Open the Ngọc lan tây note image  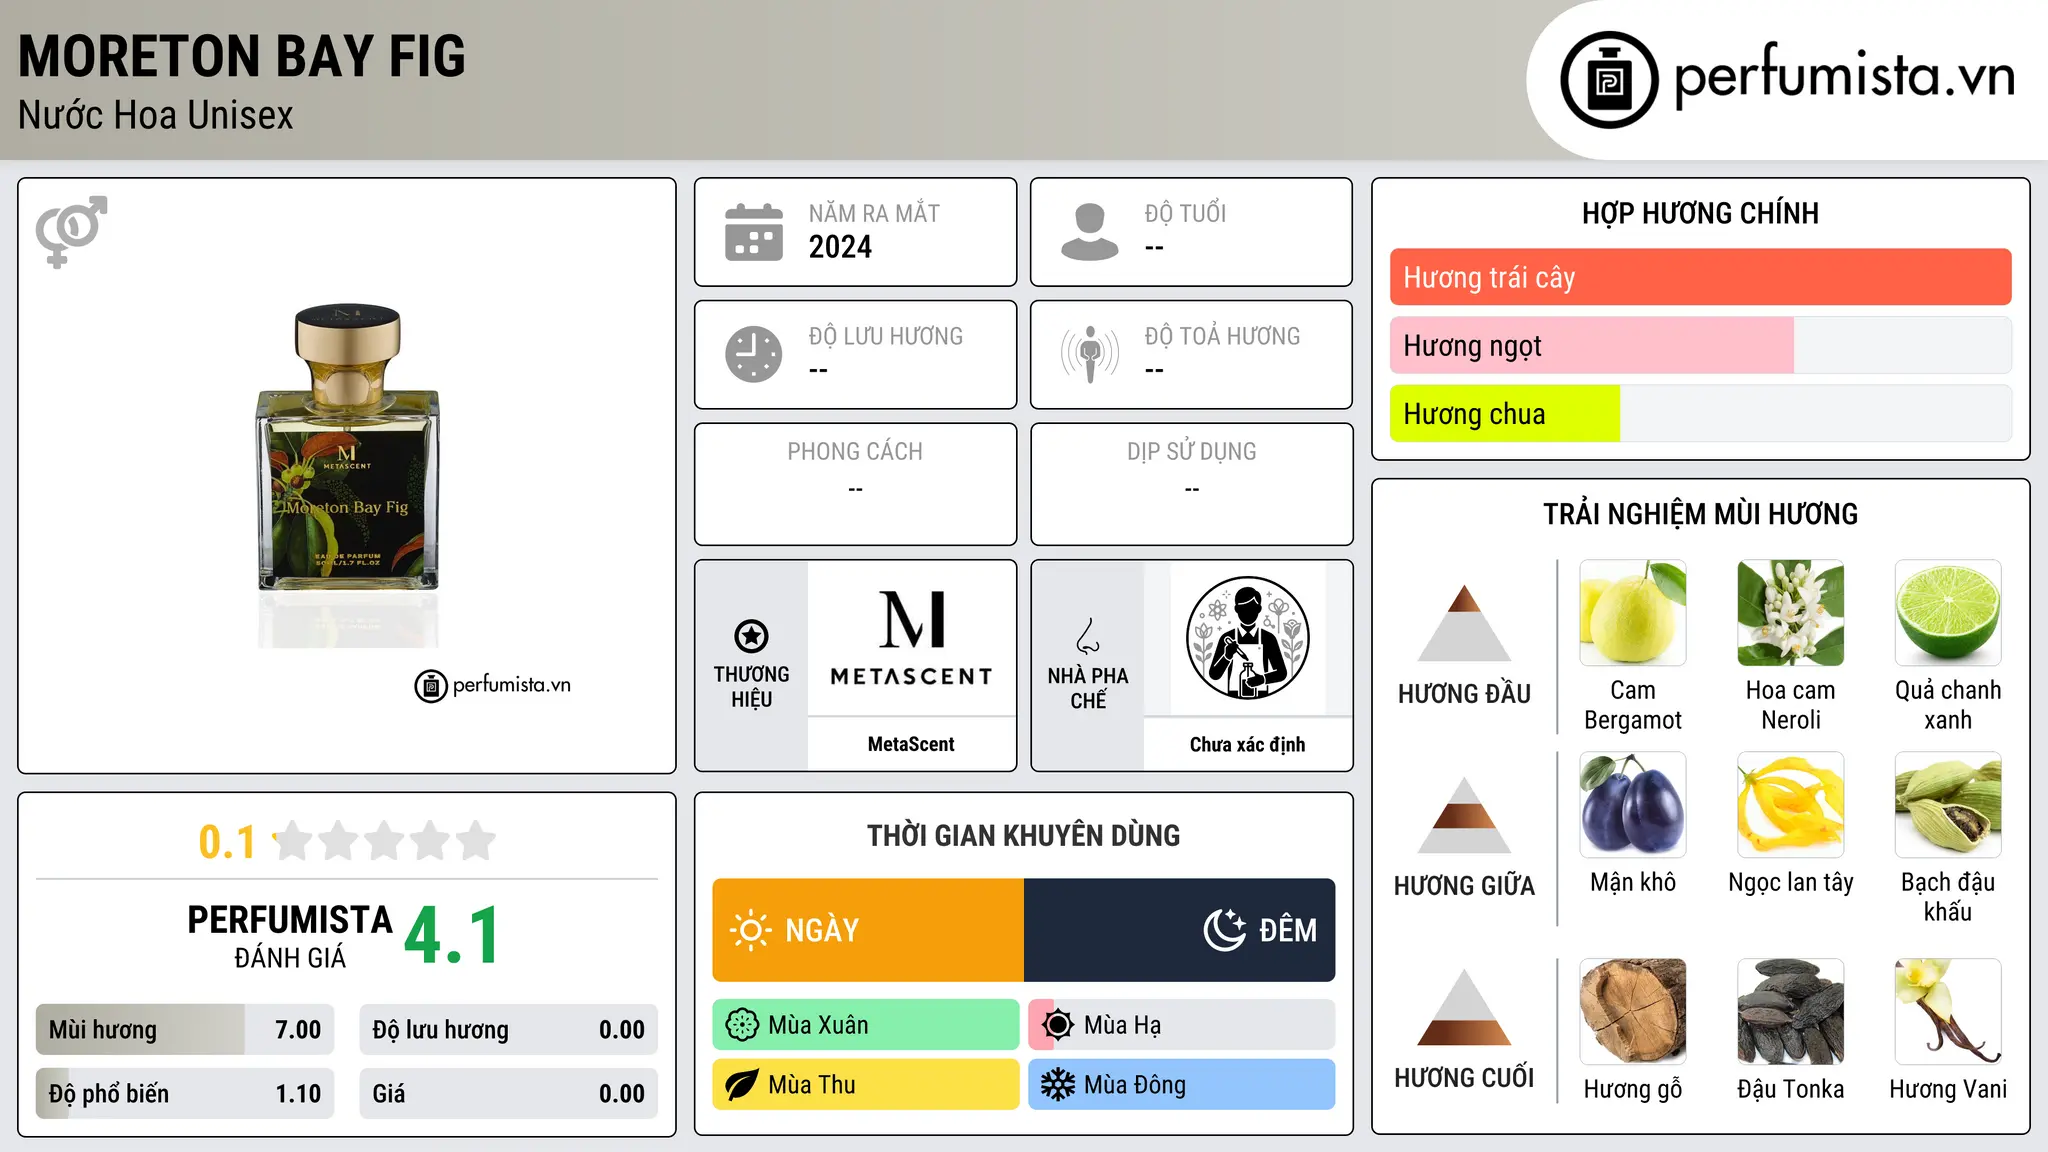(x=1790, y=805)
